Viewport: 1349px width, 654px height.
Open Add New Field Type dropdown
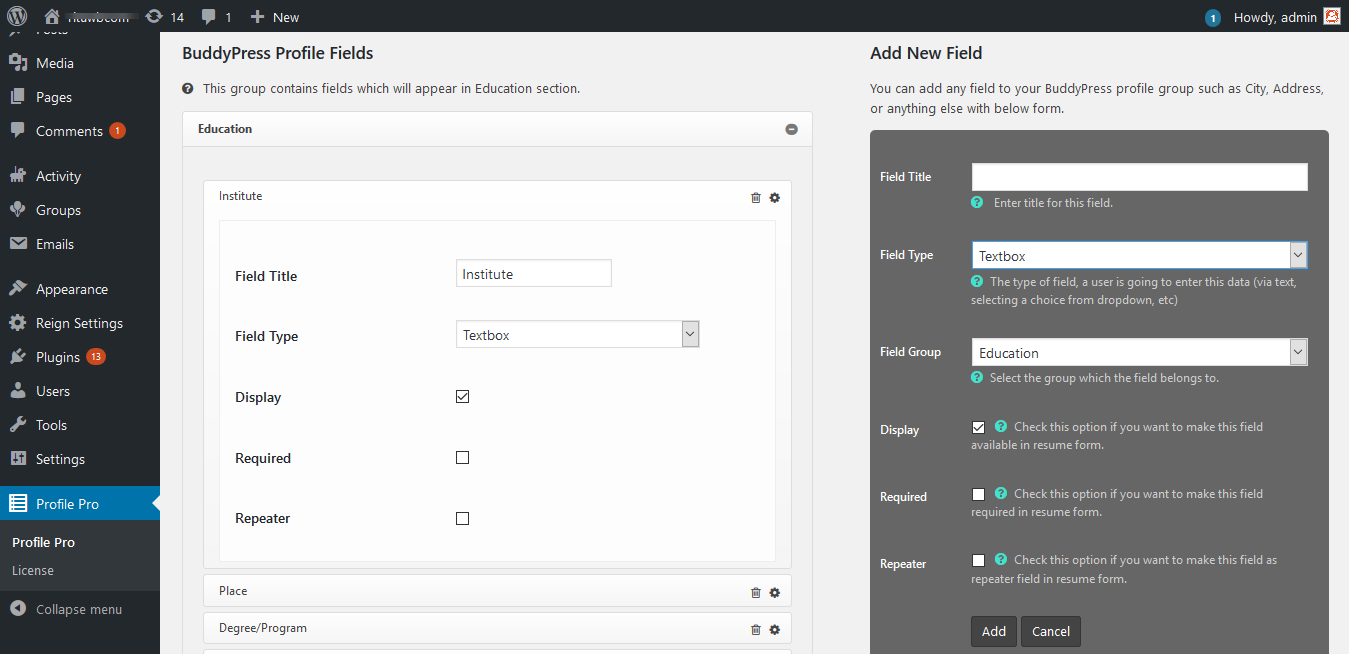click(x=1139, y=255)
